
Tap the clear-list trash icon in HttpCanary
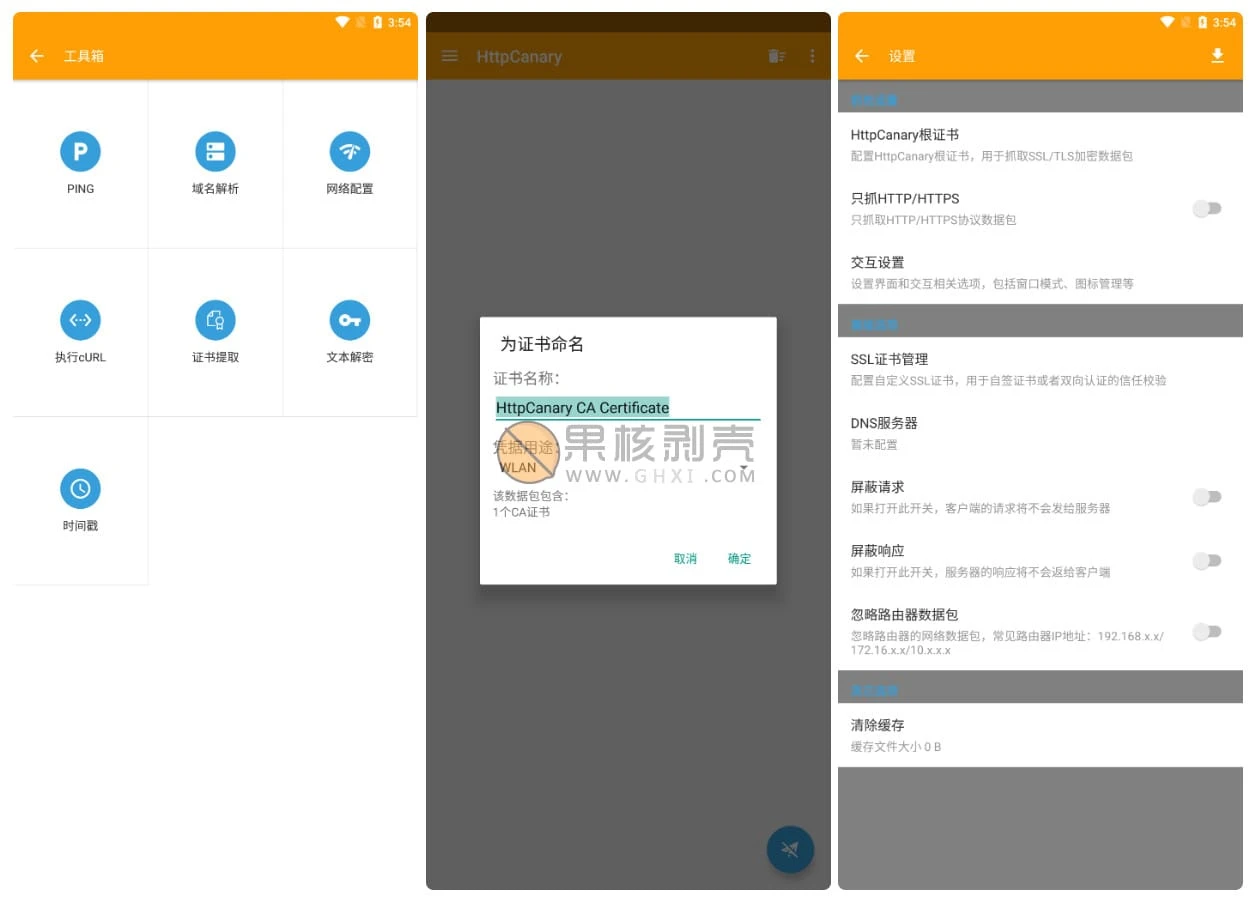pyautogui.click(x=777, y=56)
